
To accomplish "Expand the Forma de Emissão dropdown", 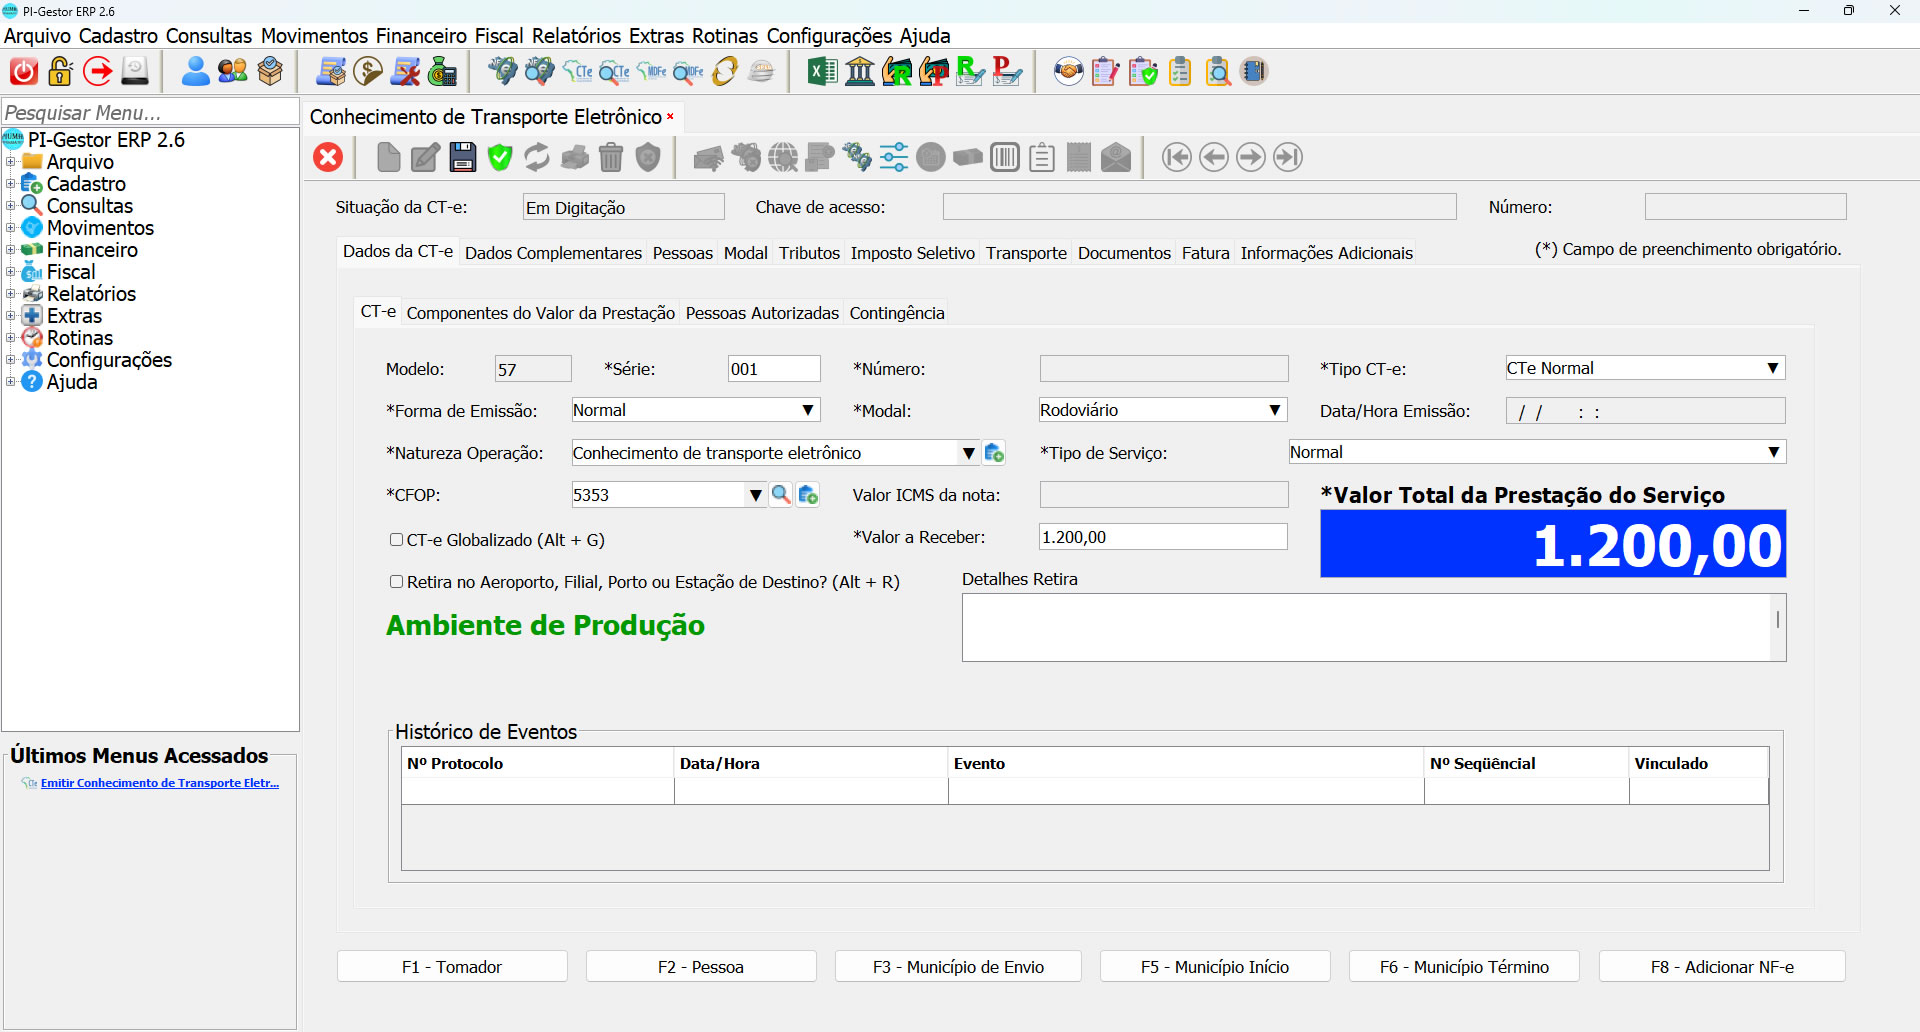I will click(807, 410).
